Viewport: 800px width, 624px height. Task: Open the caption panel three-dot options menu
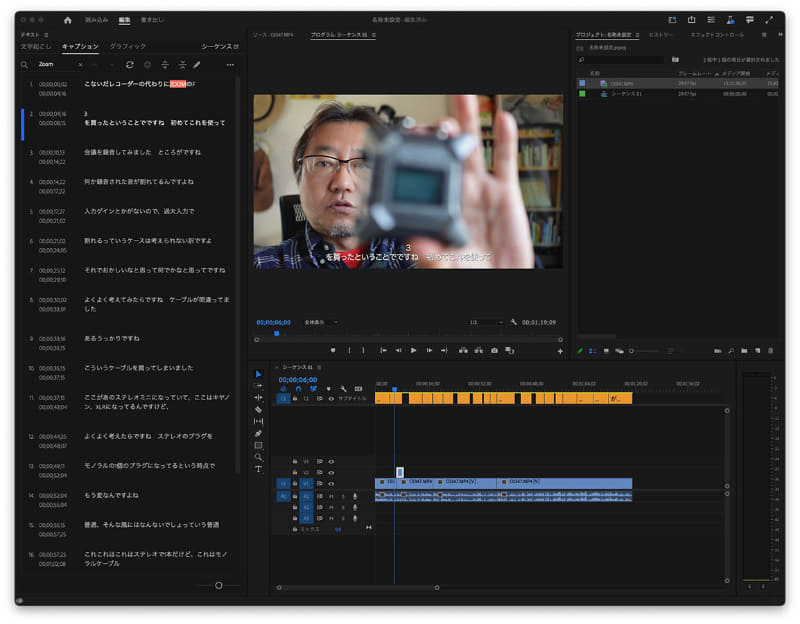(230, 65)
